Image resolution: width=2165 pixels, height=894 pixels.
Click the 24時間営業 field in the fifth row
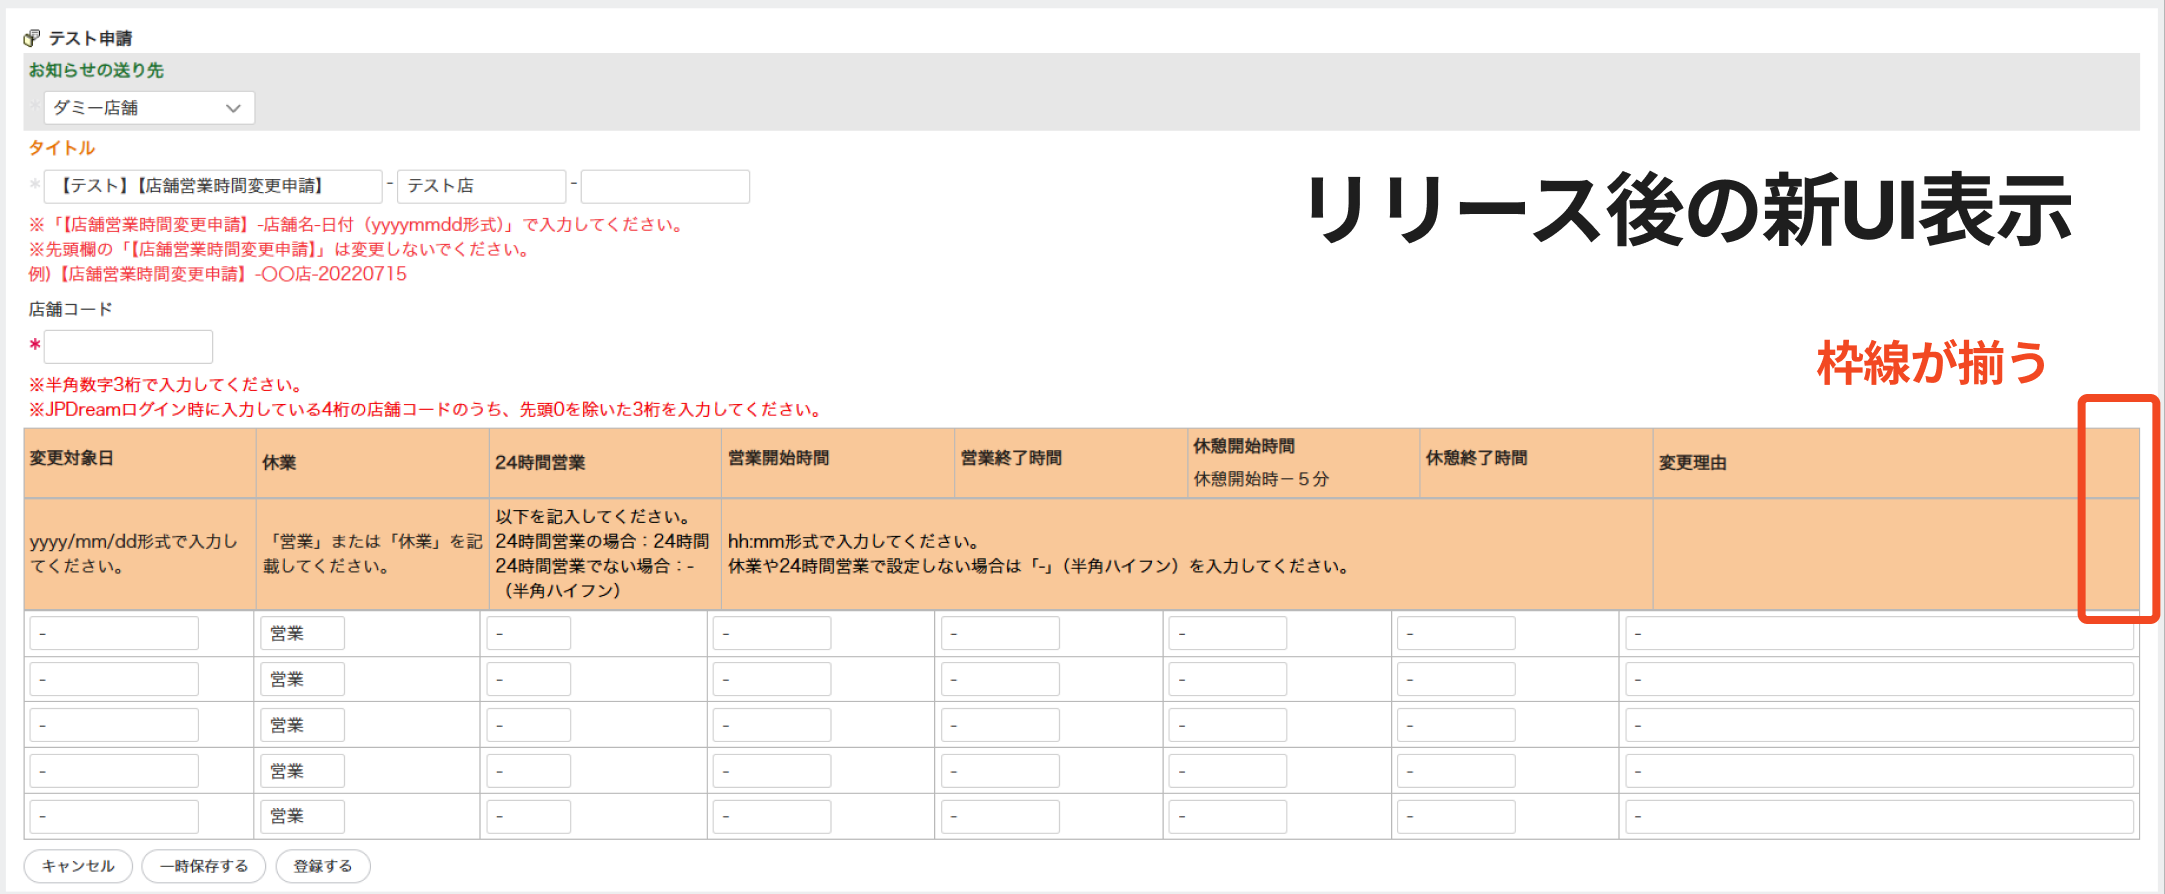click(528, 817)
